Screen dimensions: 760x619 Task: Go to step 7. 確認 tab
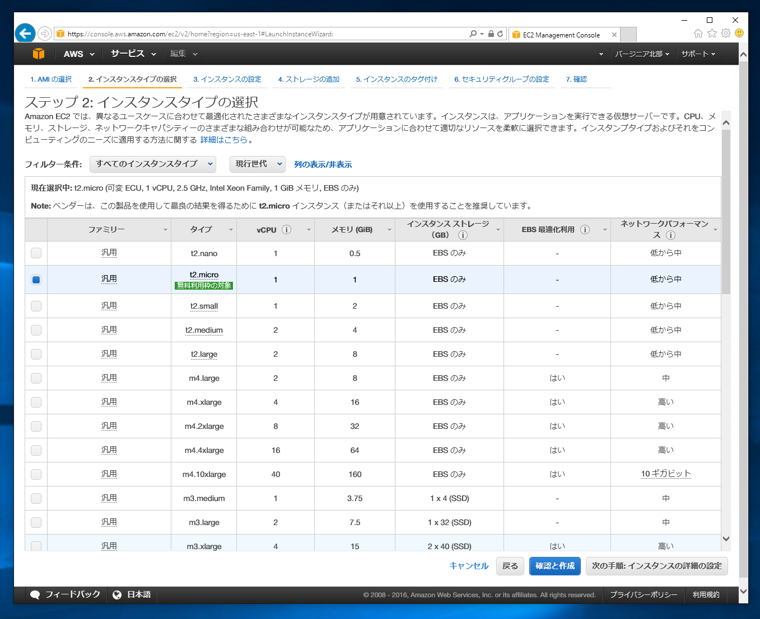click(x=576, y=79)
